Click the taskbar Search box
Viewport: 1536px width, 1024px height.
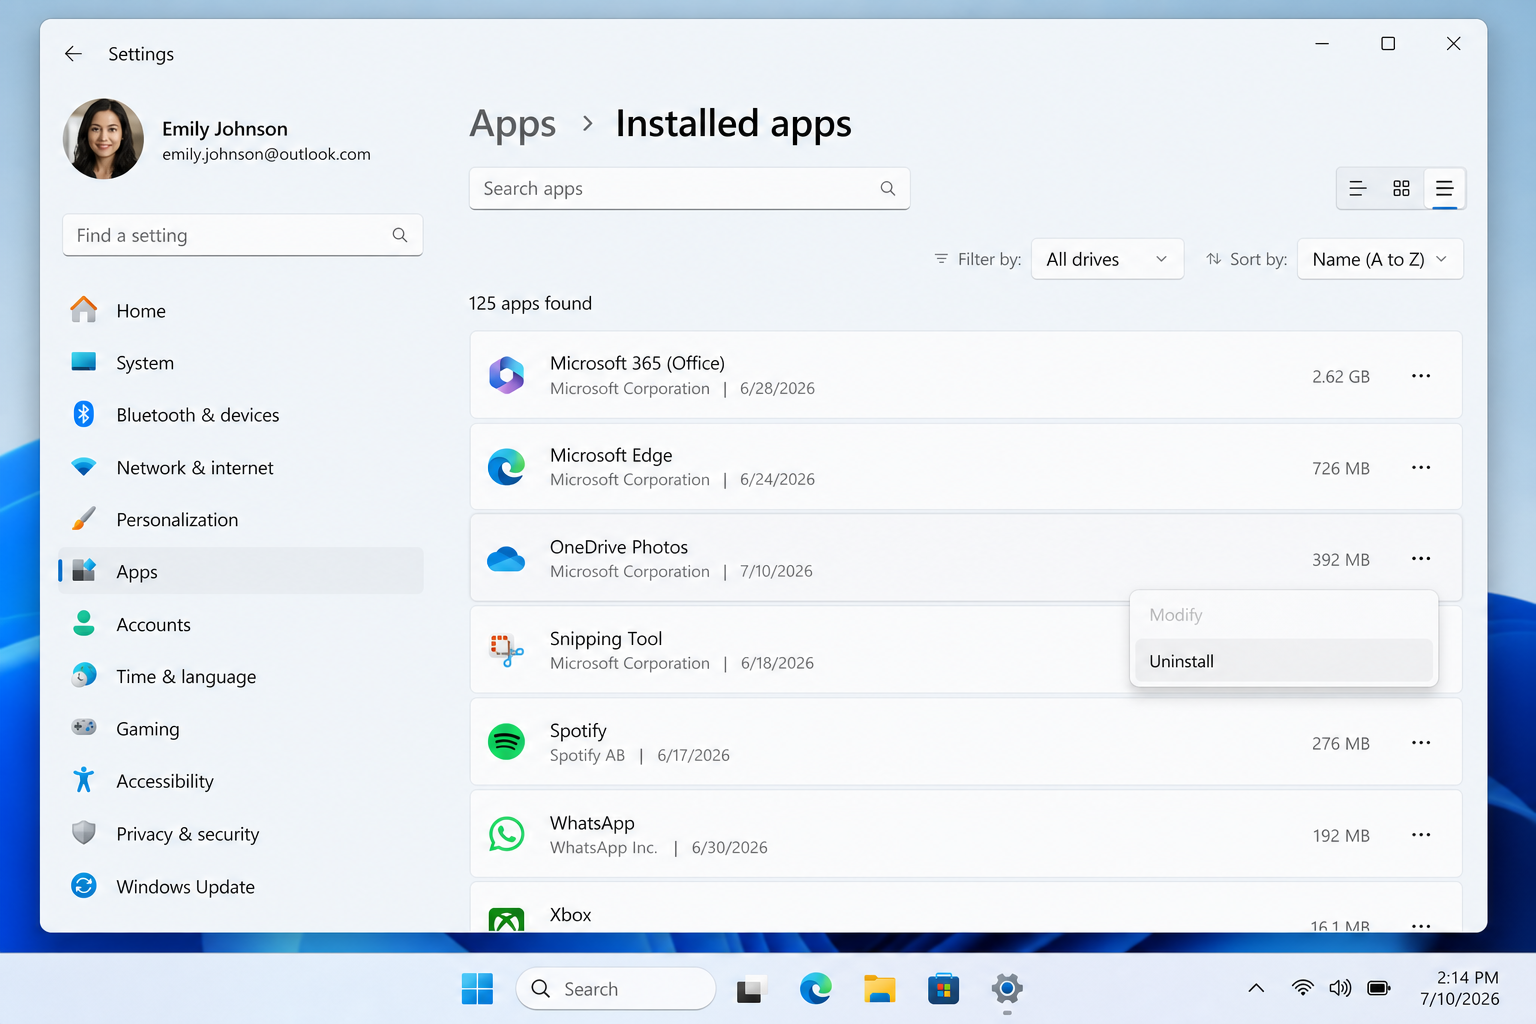click(x=616, y=989)
